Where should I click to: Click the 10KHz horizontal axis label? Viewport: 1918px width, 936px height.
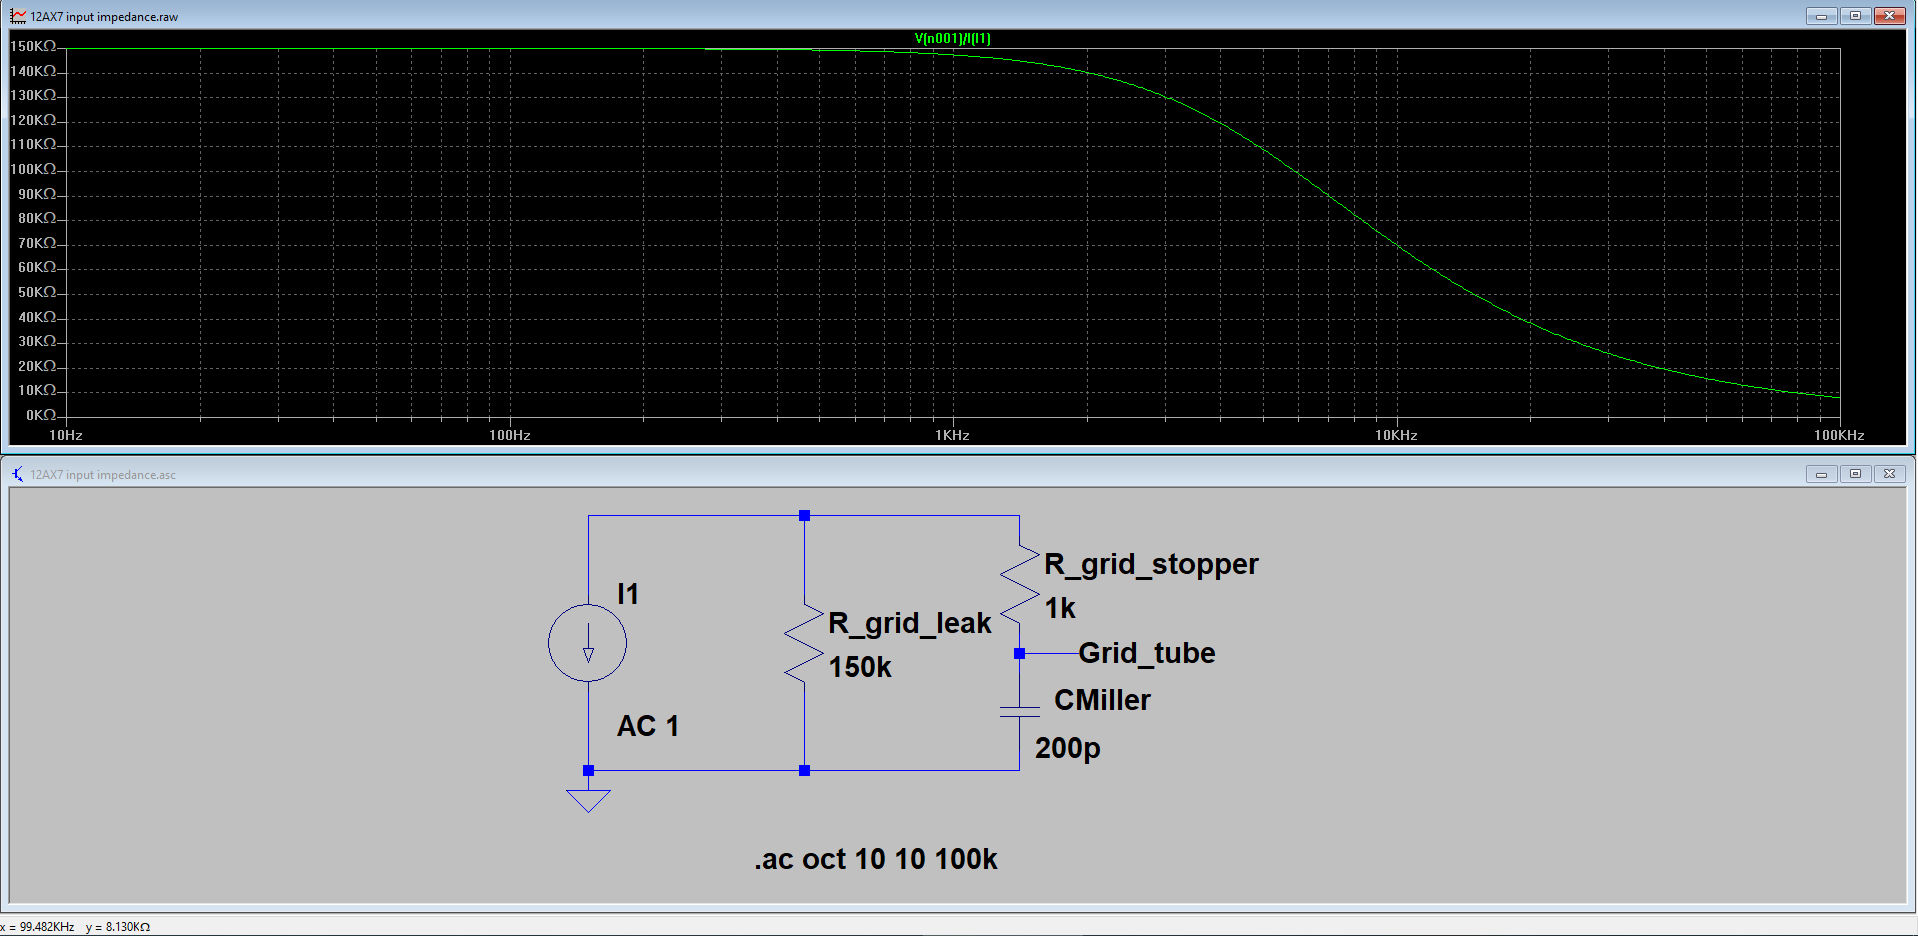(x=1396, y=435)
